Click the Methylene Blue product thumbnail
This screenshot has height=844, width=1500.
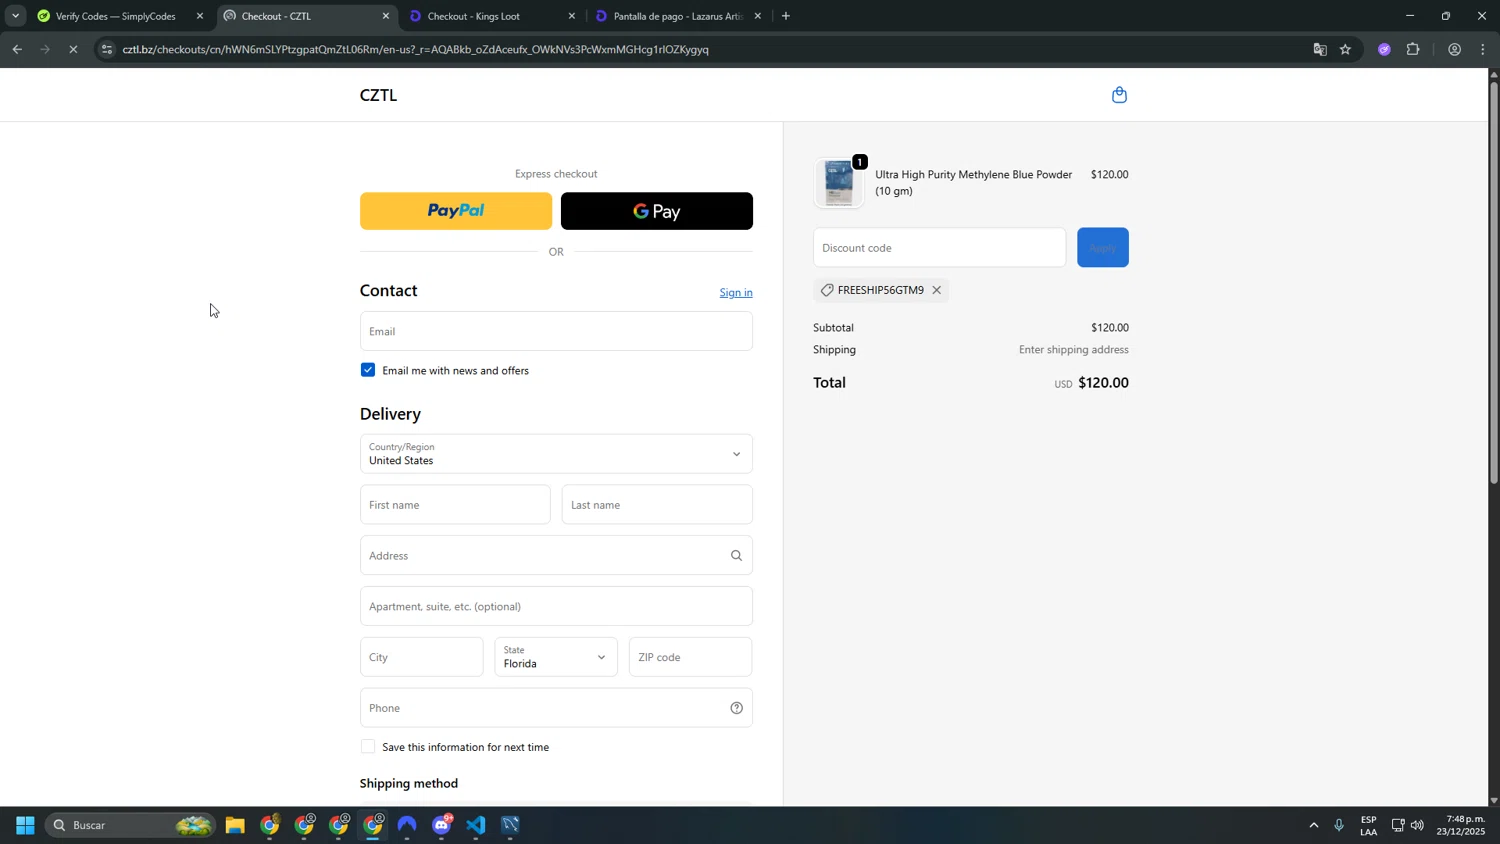click(839, 183)
